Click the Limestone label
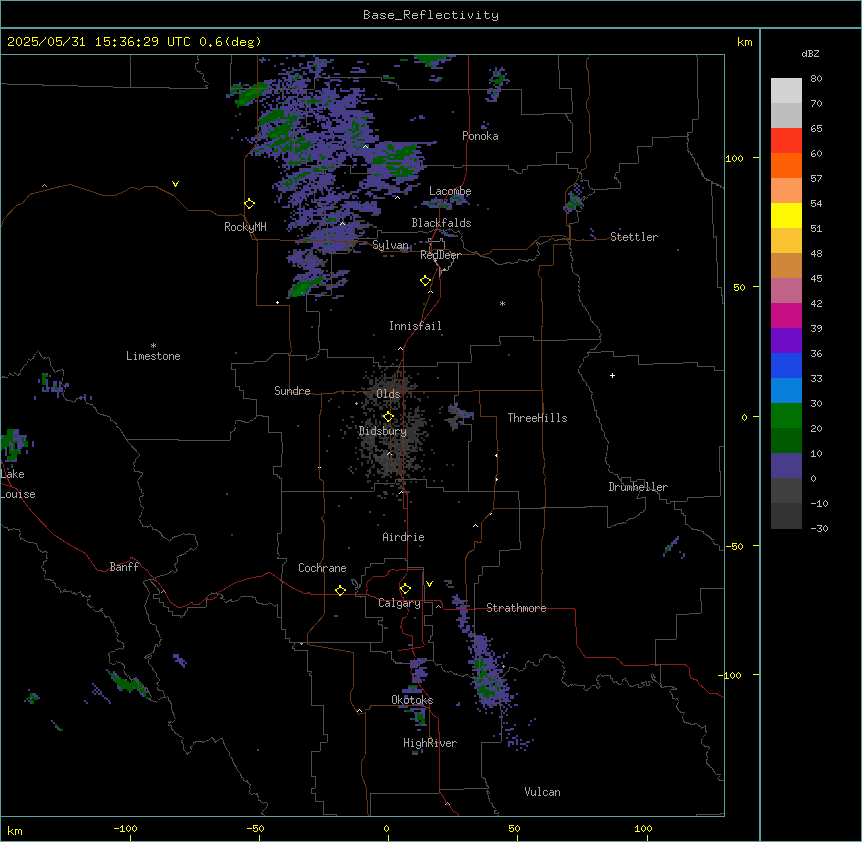 point(153,356)
